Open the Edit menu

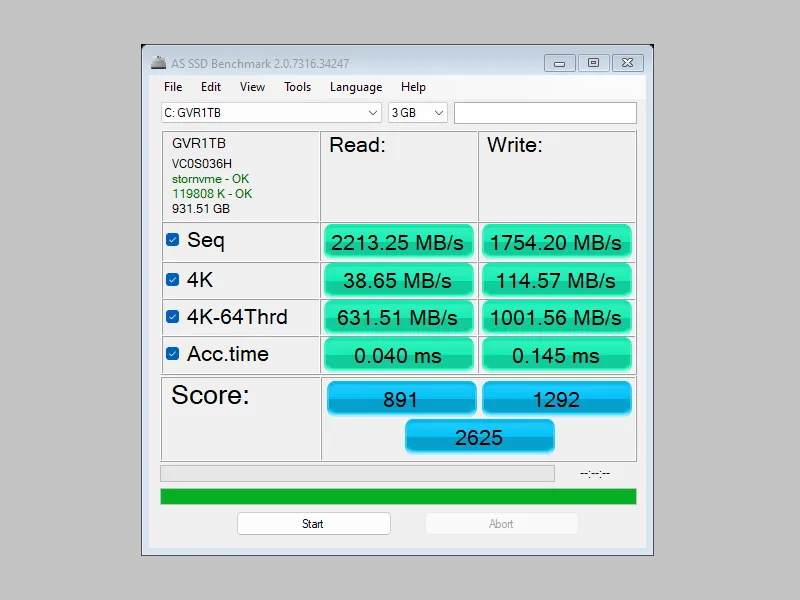point(210,87)
